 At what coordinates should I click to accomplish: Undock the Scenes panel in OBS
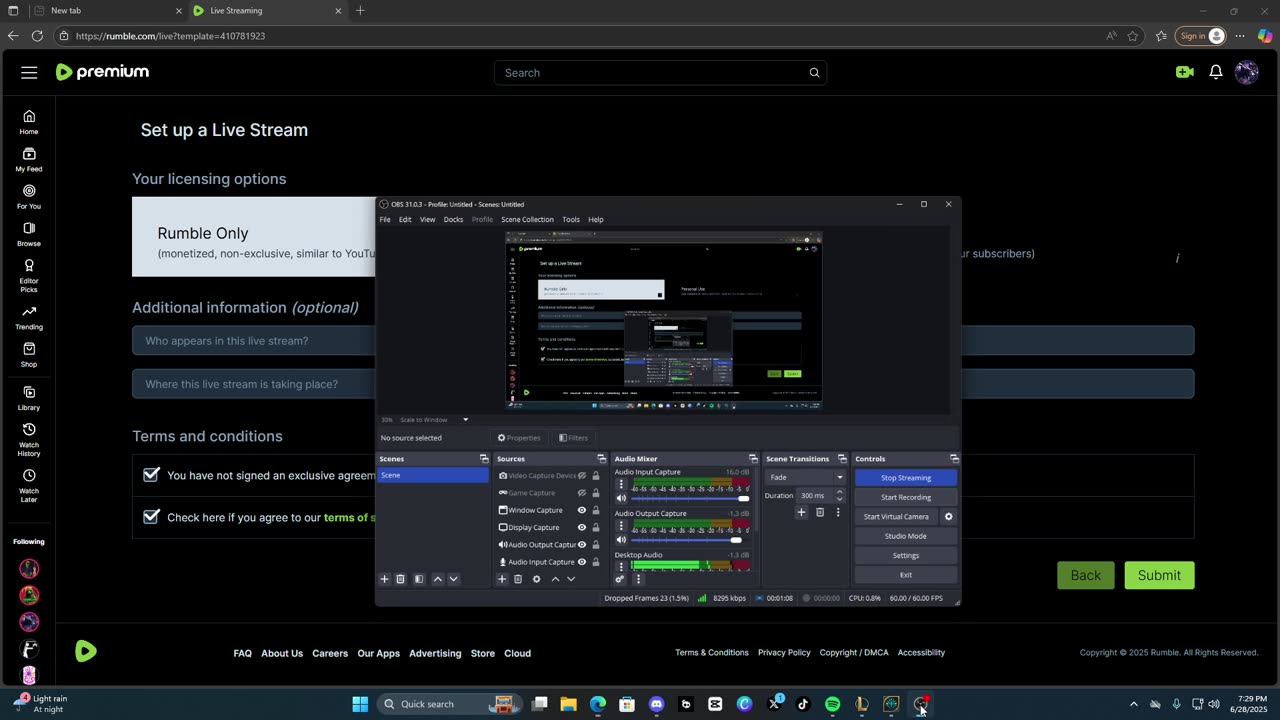484,459
